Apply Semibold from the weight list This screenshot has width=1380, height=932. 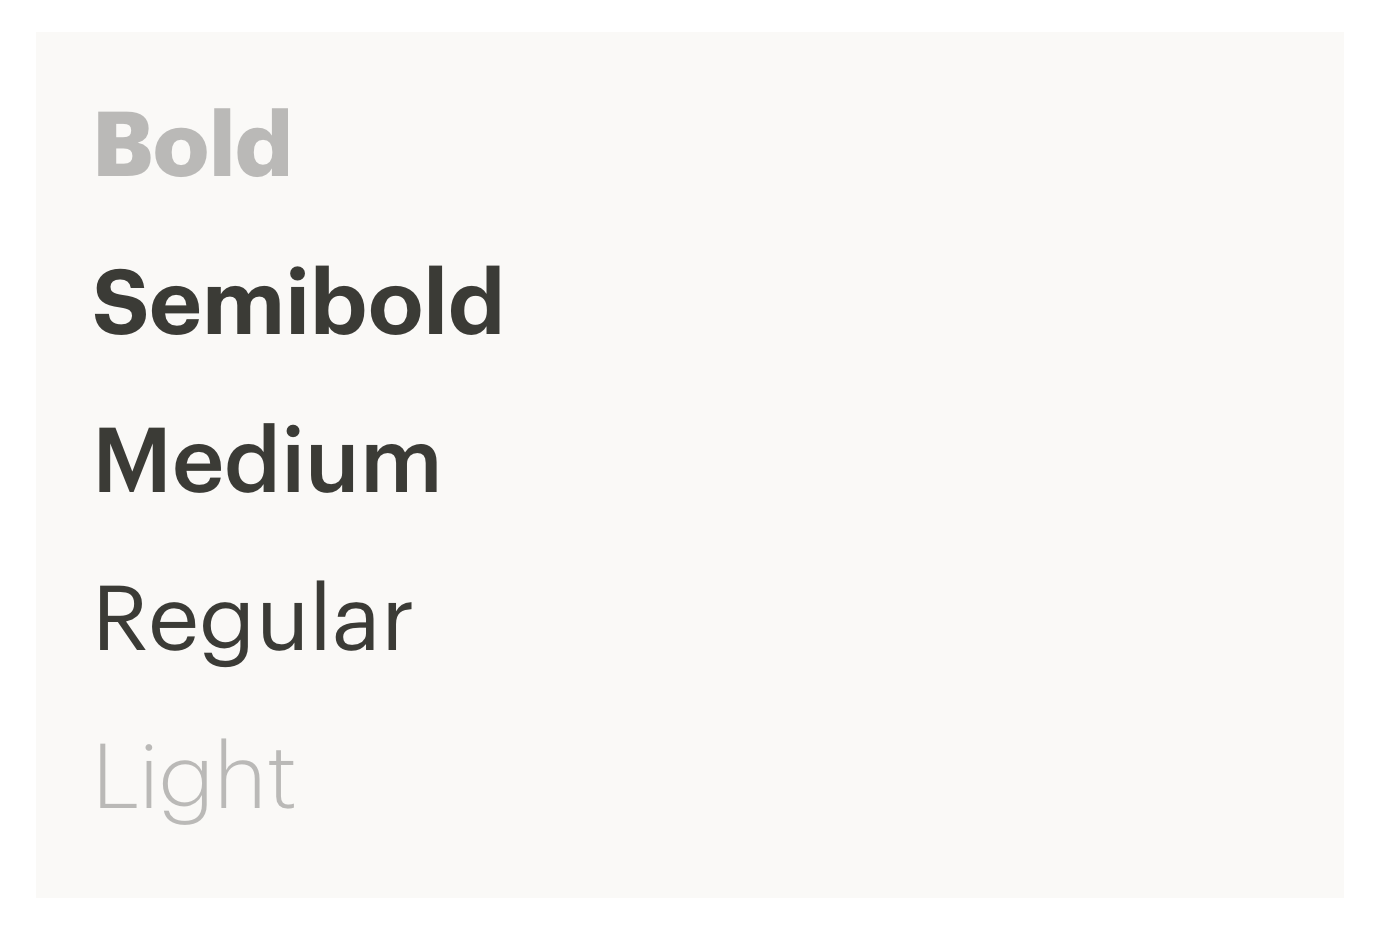pos(298,302)
